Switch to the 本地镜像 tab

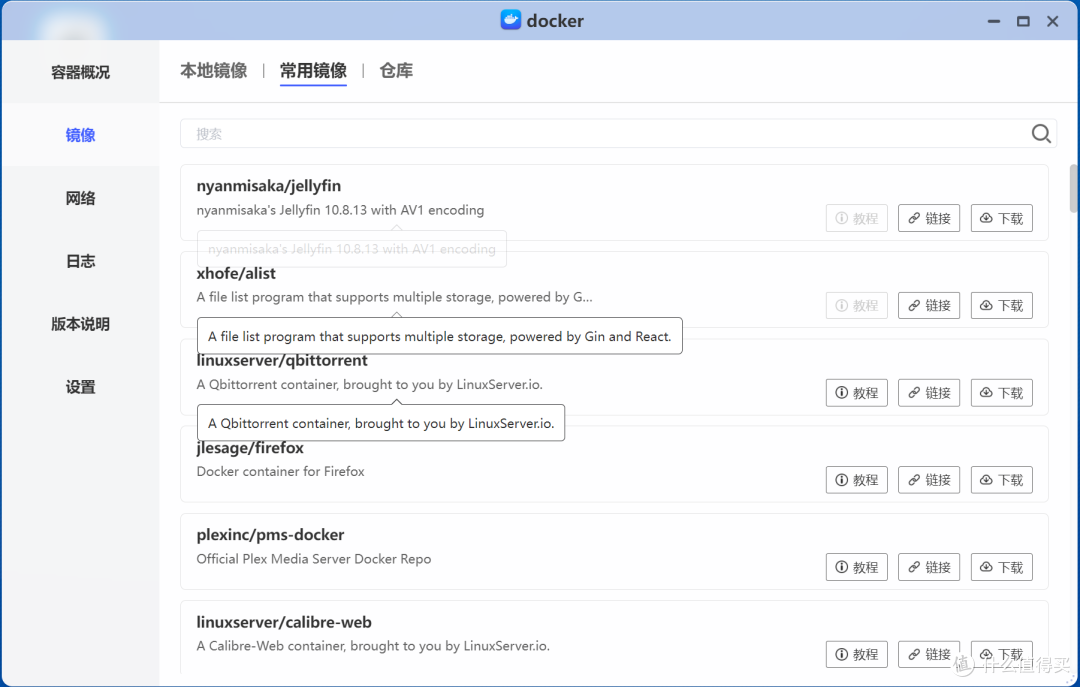[x=214, y=70]
